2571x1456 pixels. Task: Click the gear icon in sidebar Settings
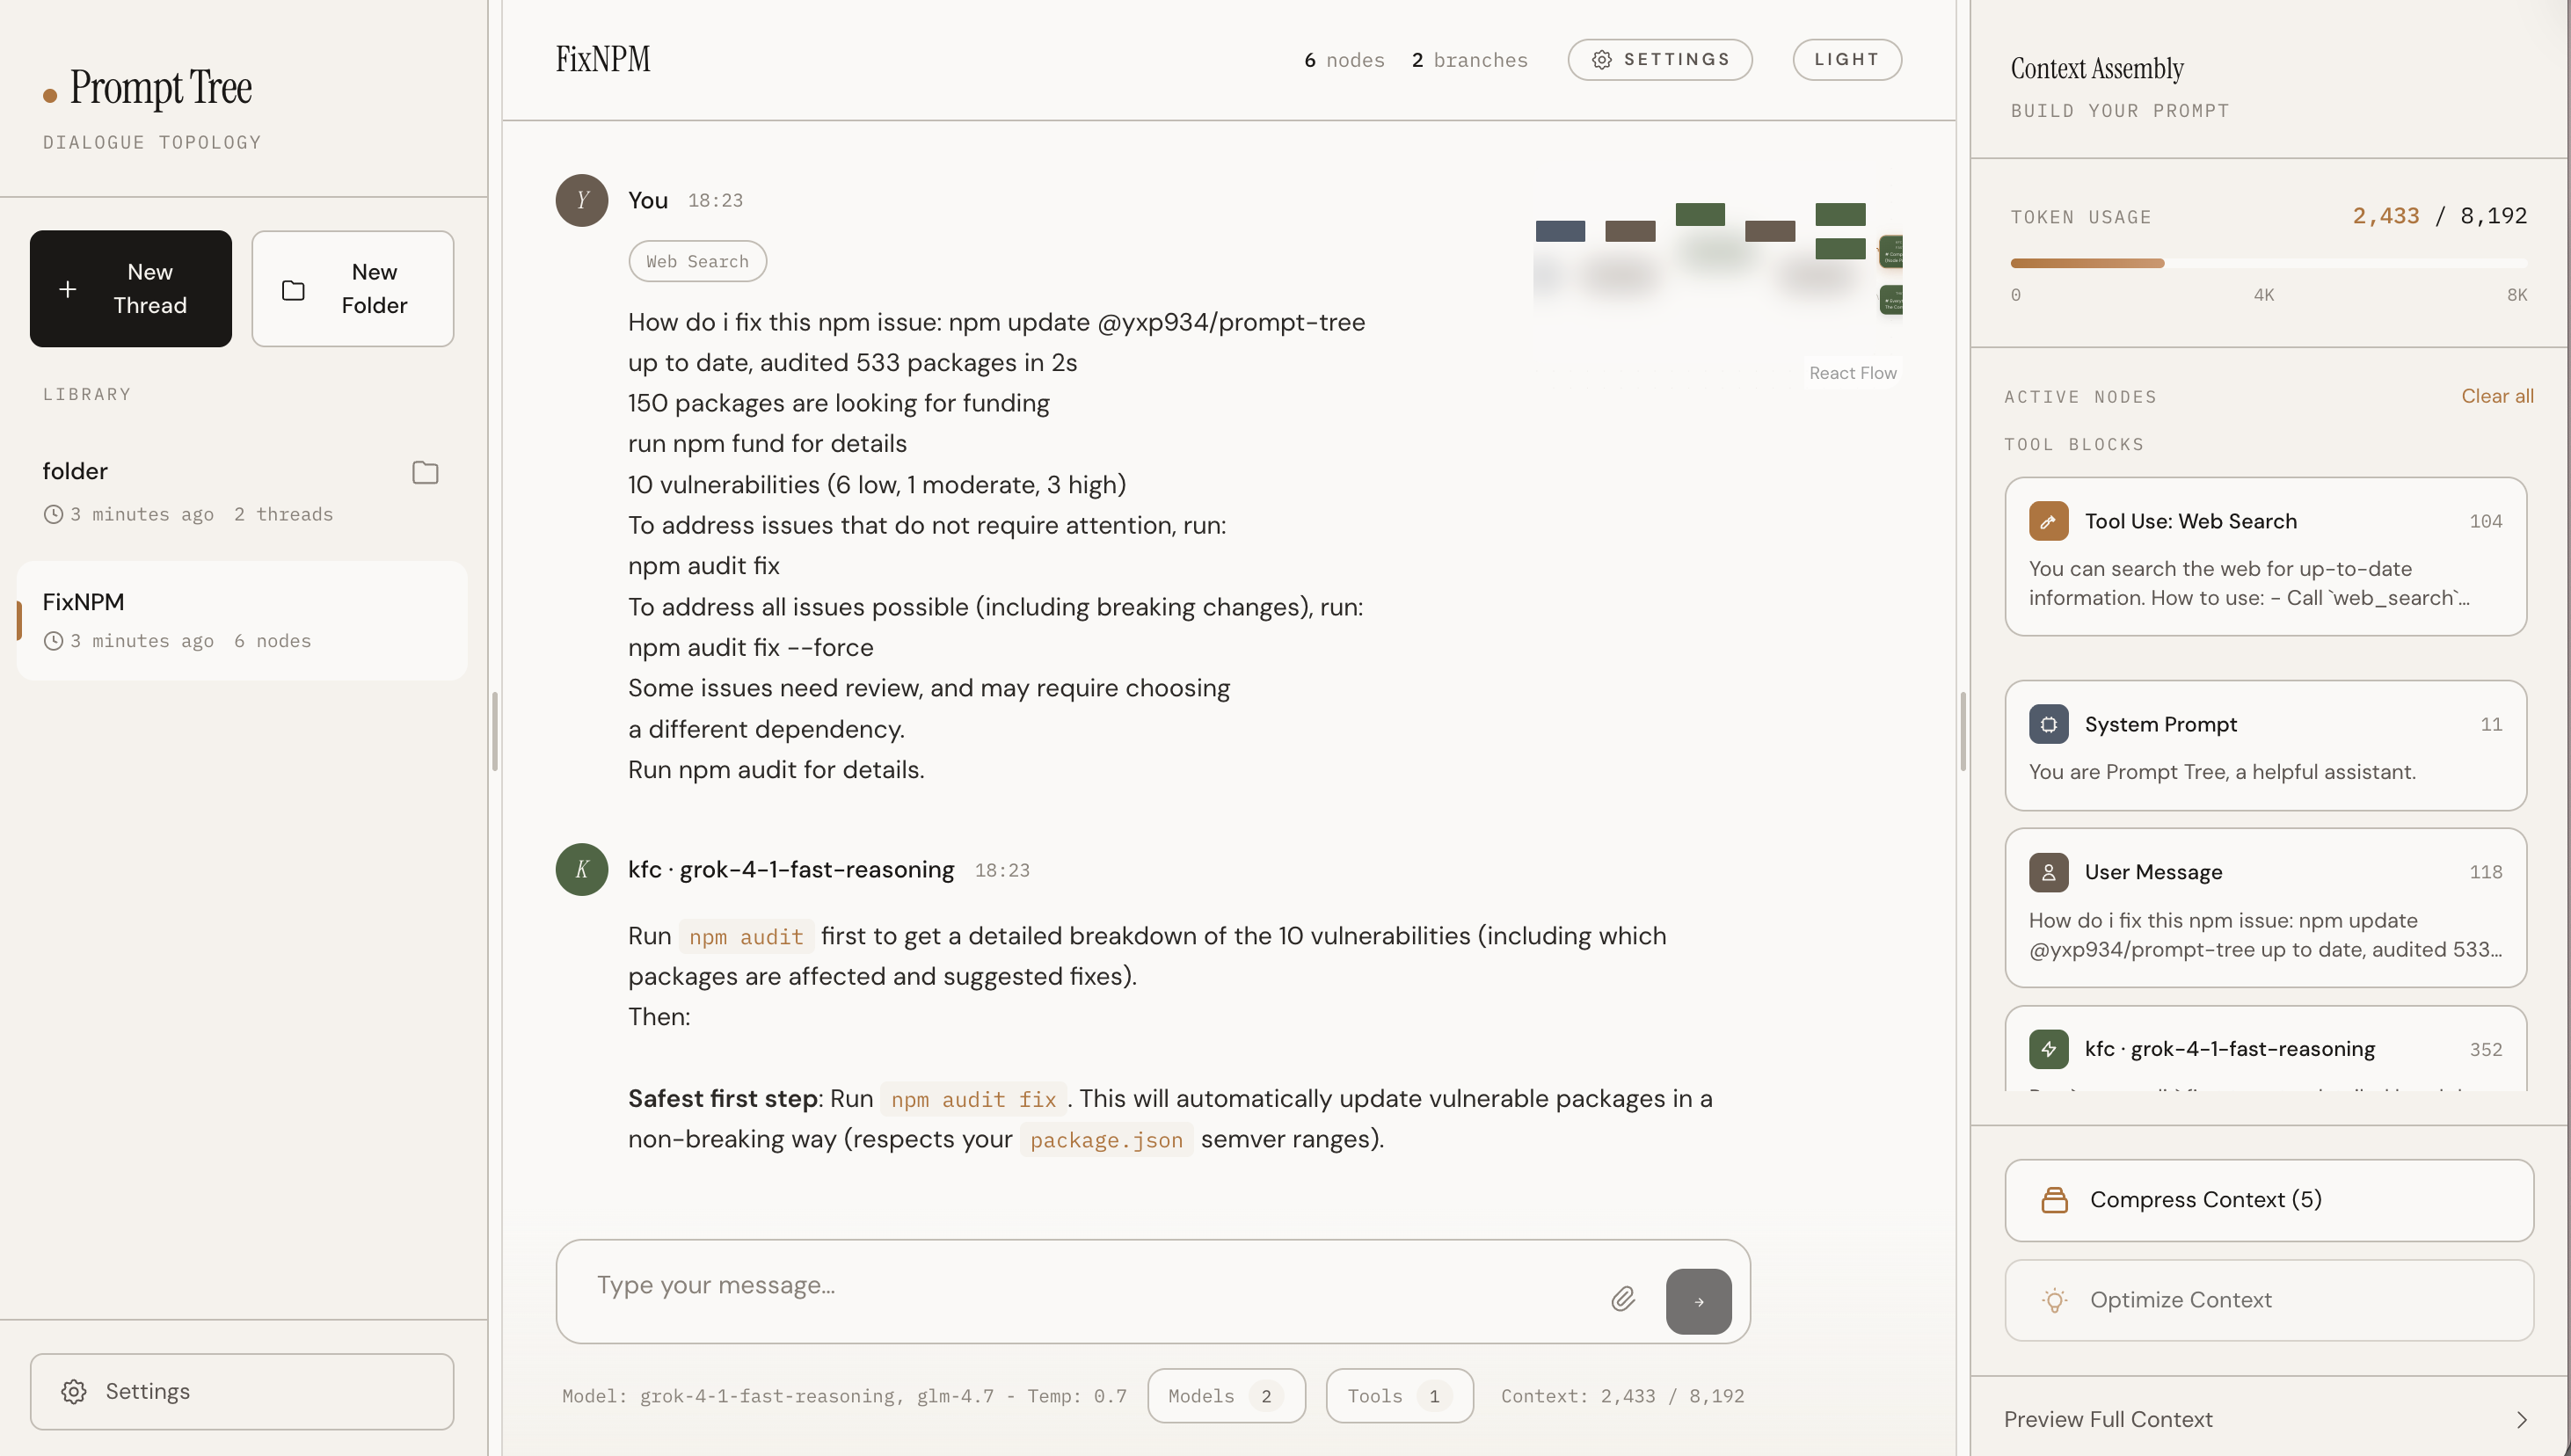point(74,1391)
